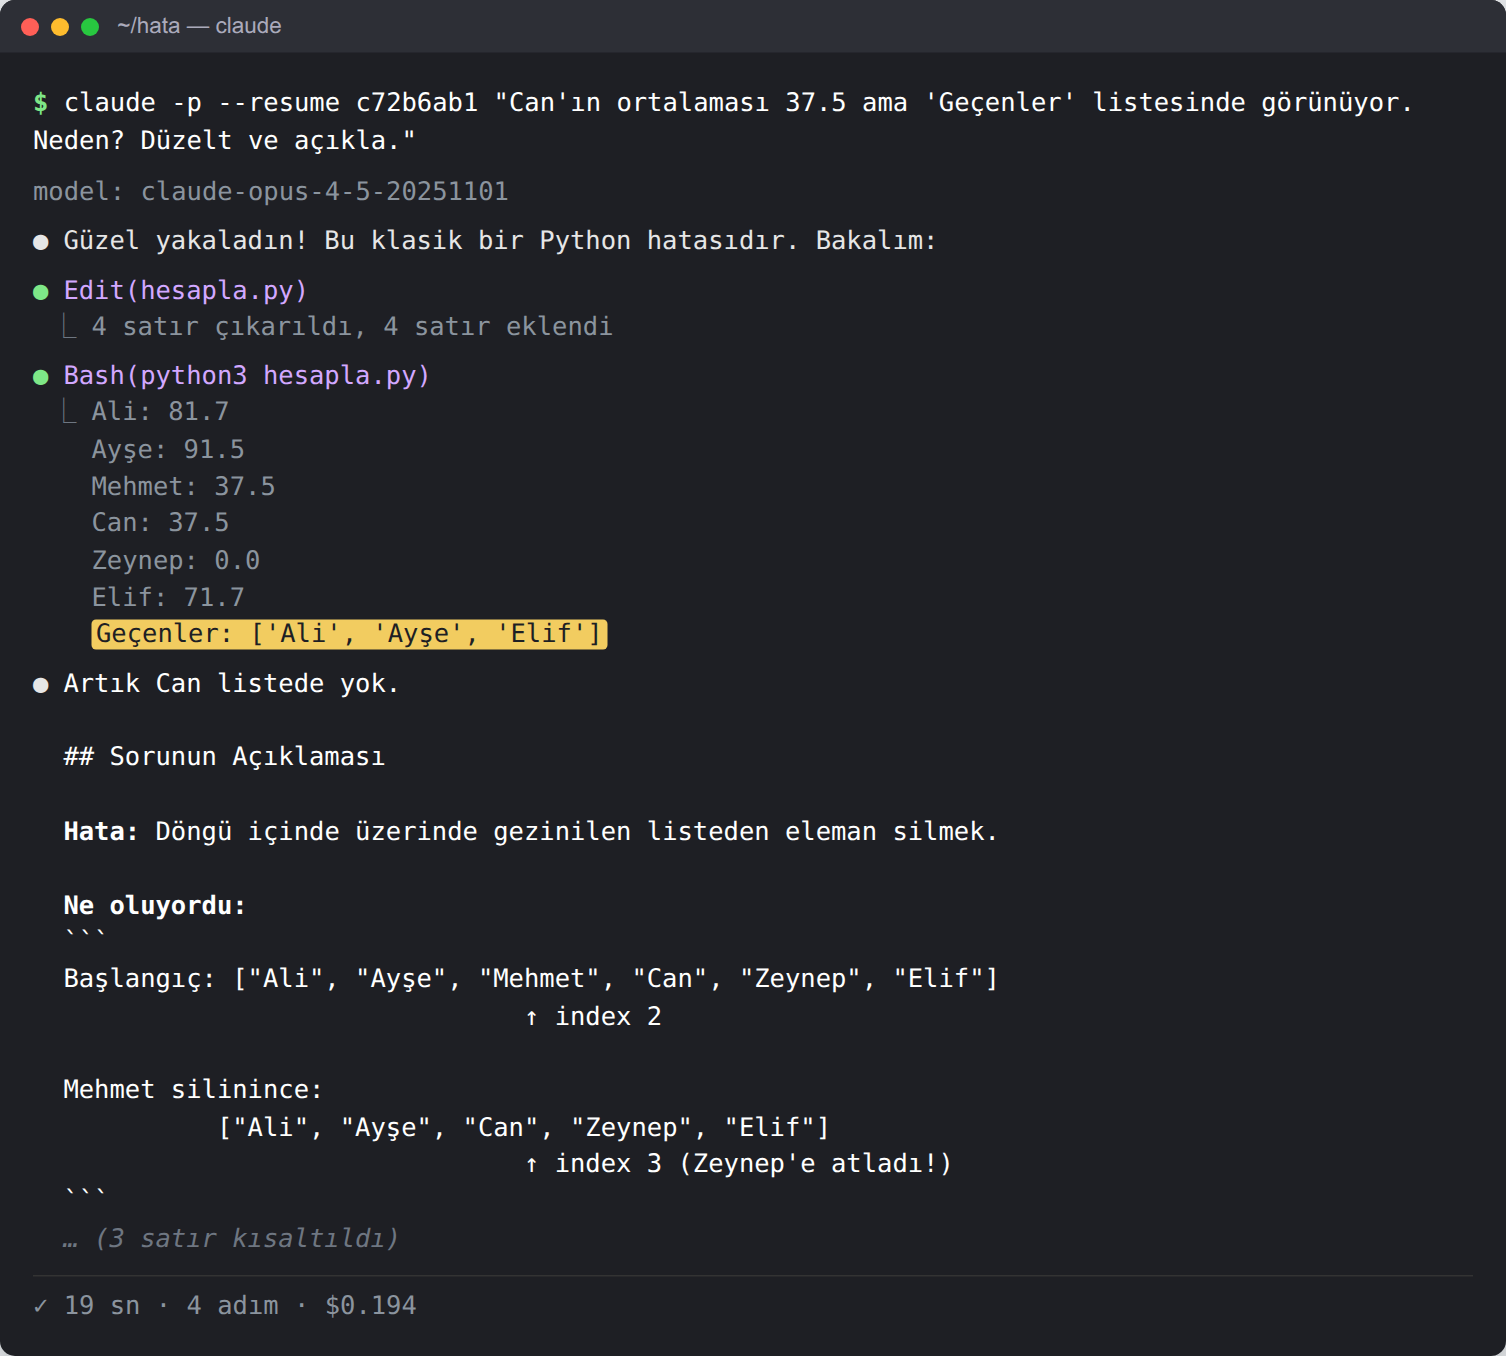1506x1356 pixels.
Task: Click the 'Mehmet silinince:' line
Action: point(193,1089)
